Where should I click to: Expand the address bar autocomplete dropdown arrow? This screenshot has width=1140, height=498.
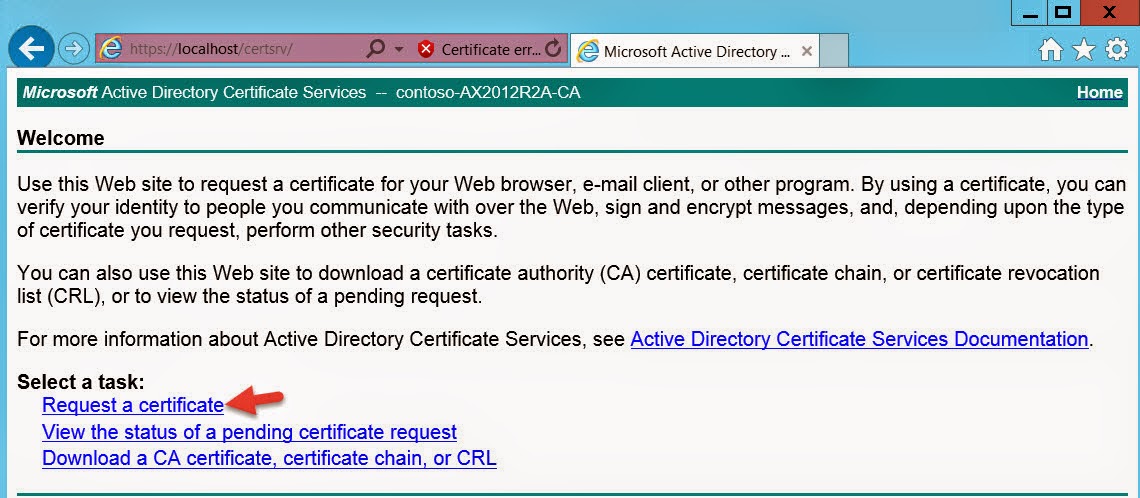(398, 49)
